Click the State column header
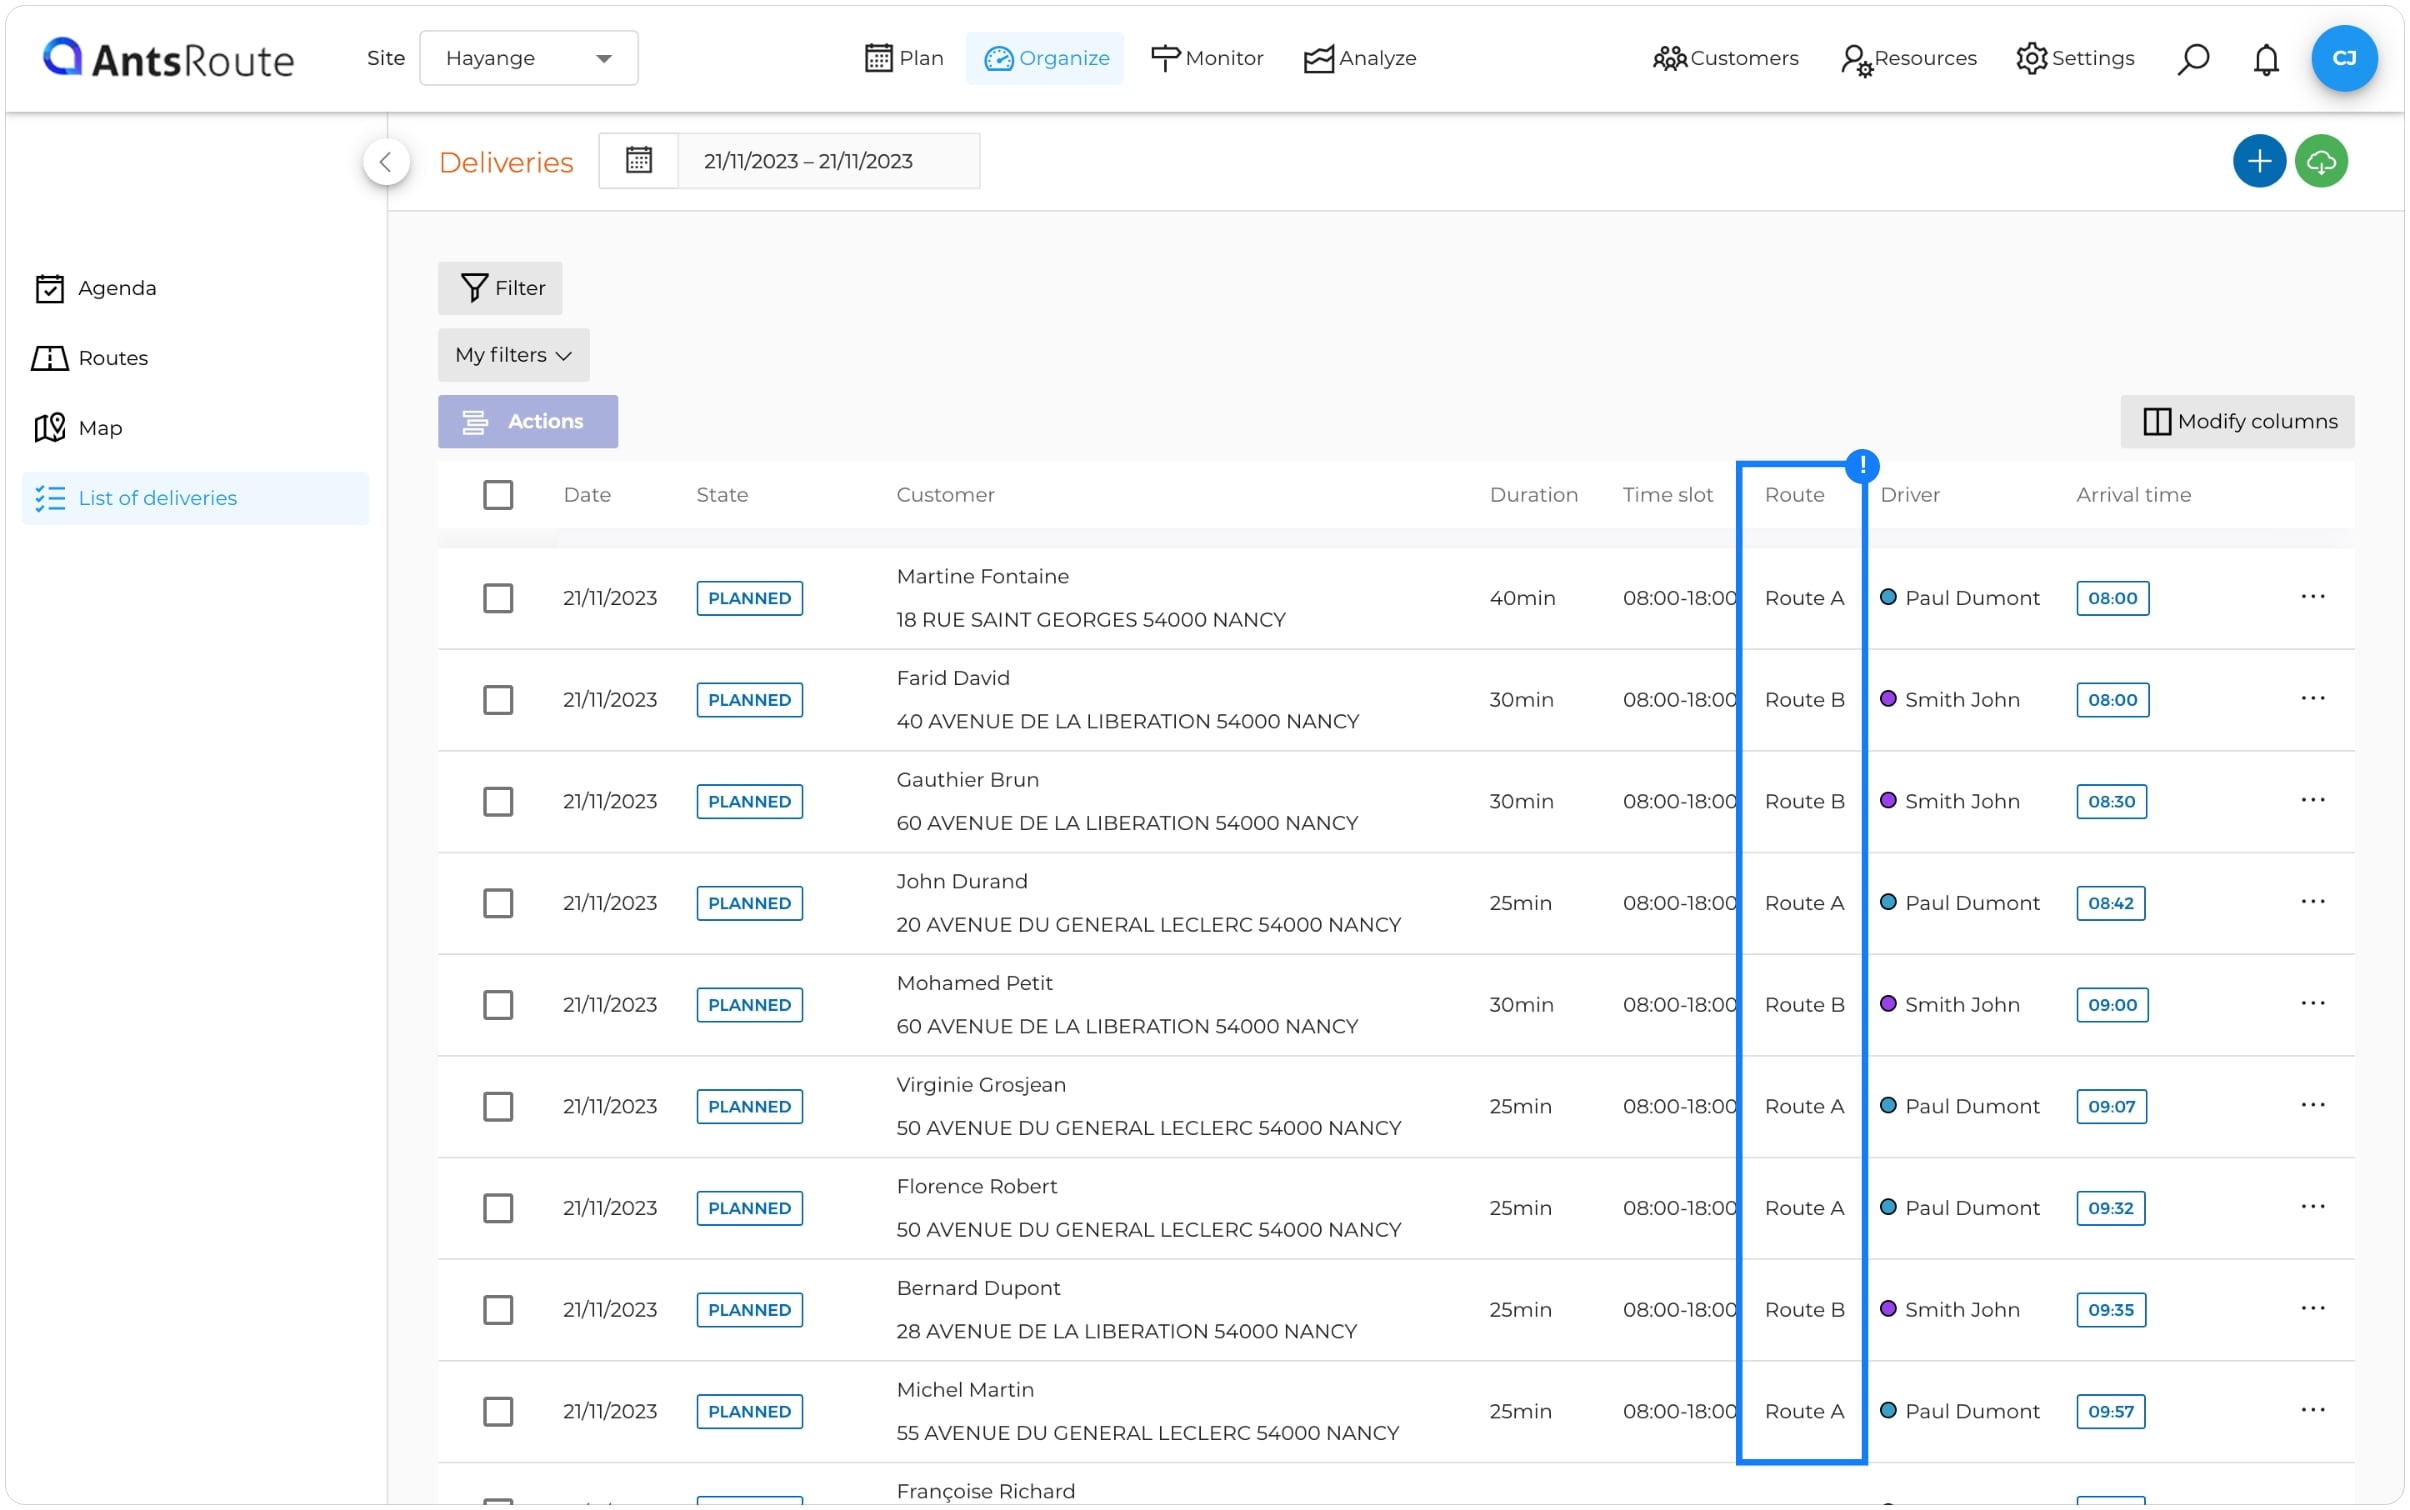 [x=722, y=494]
